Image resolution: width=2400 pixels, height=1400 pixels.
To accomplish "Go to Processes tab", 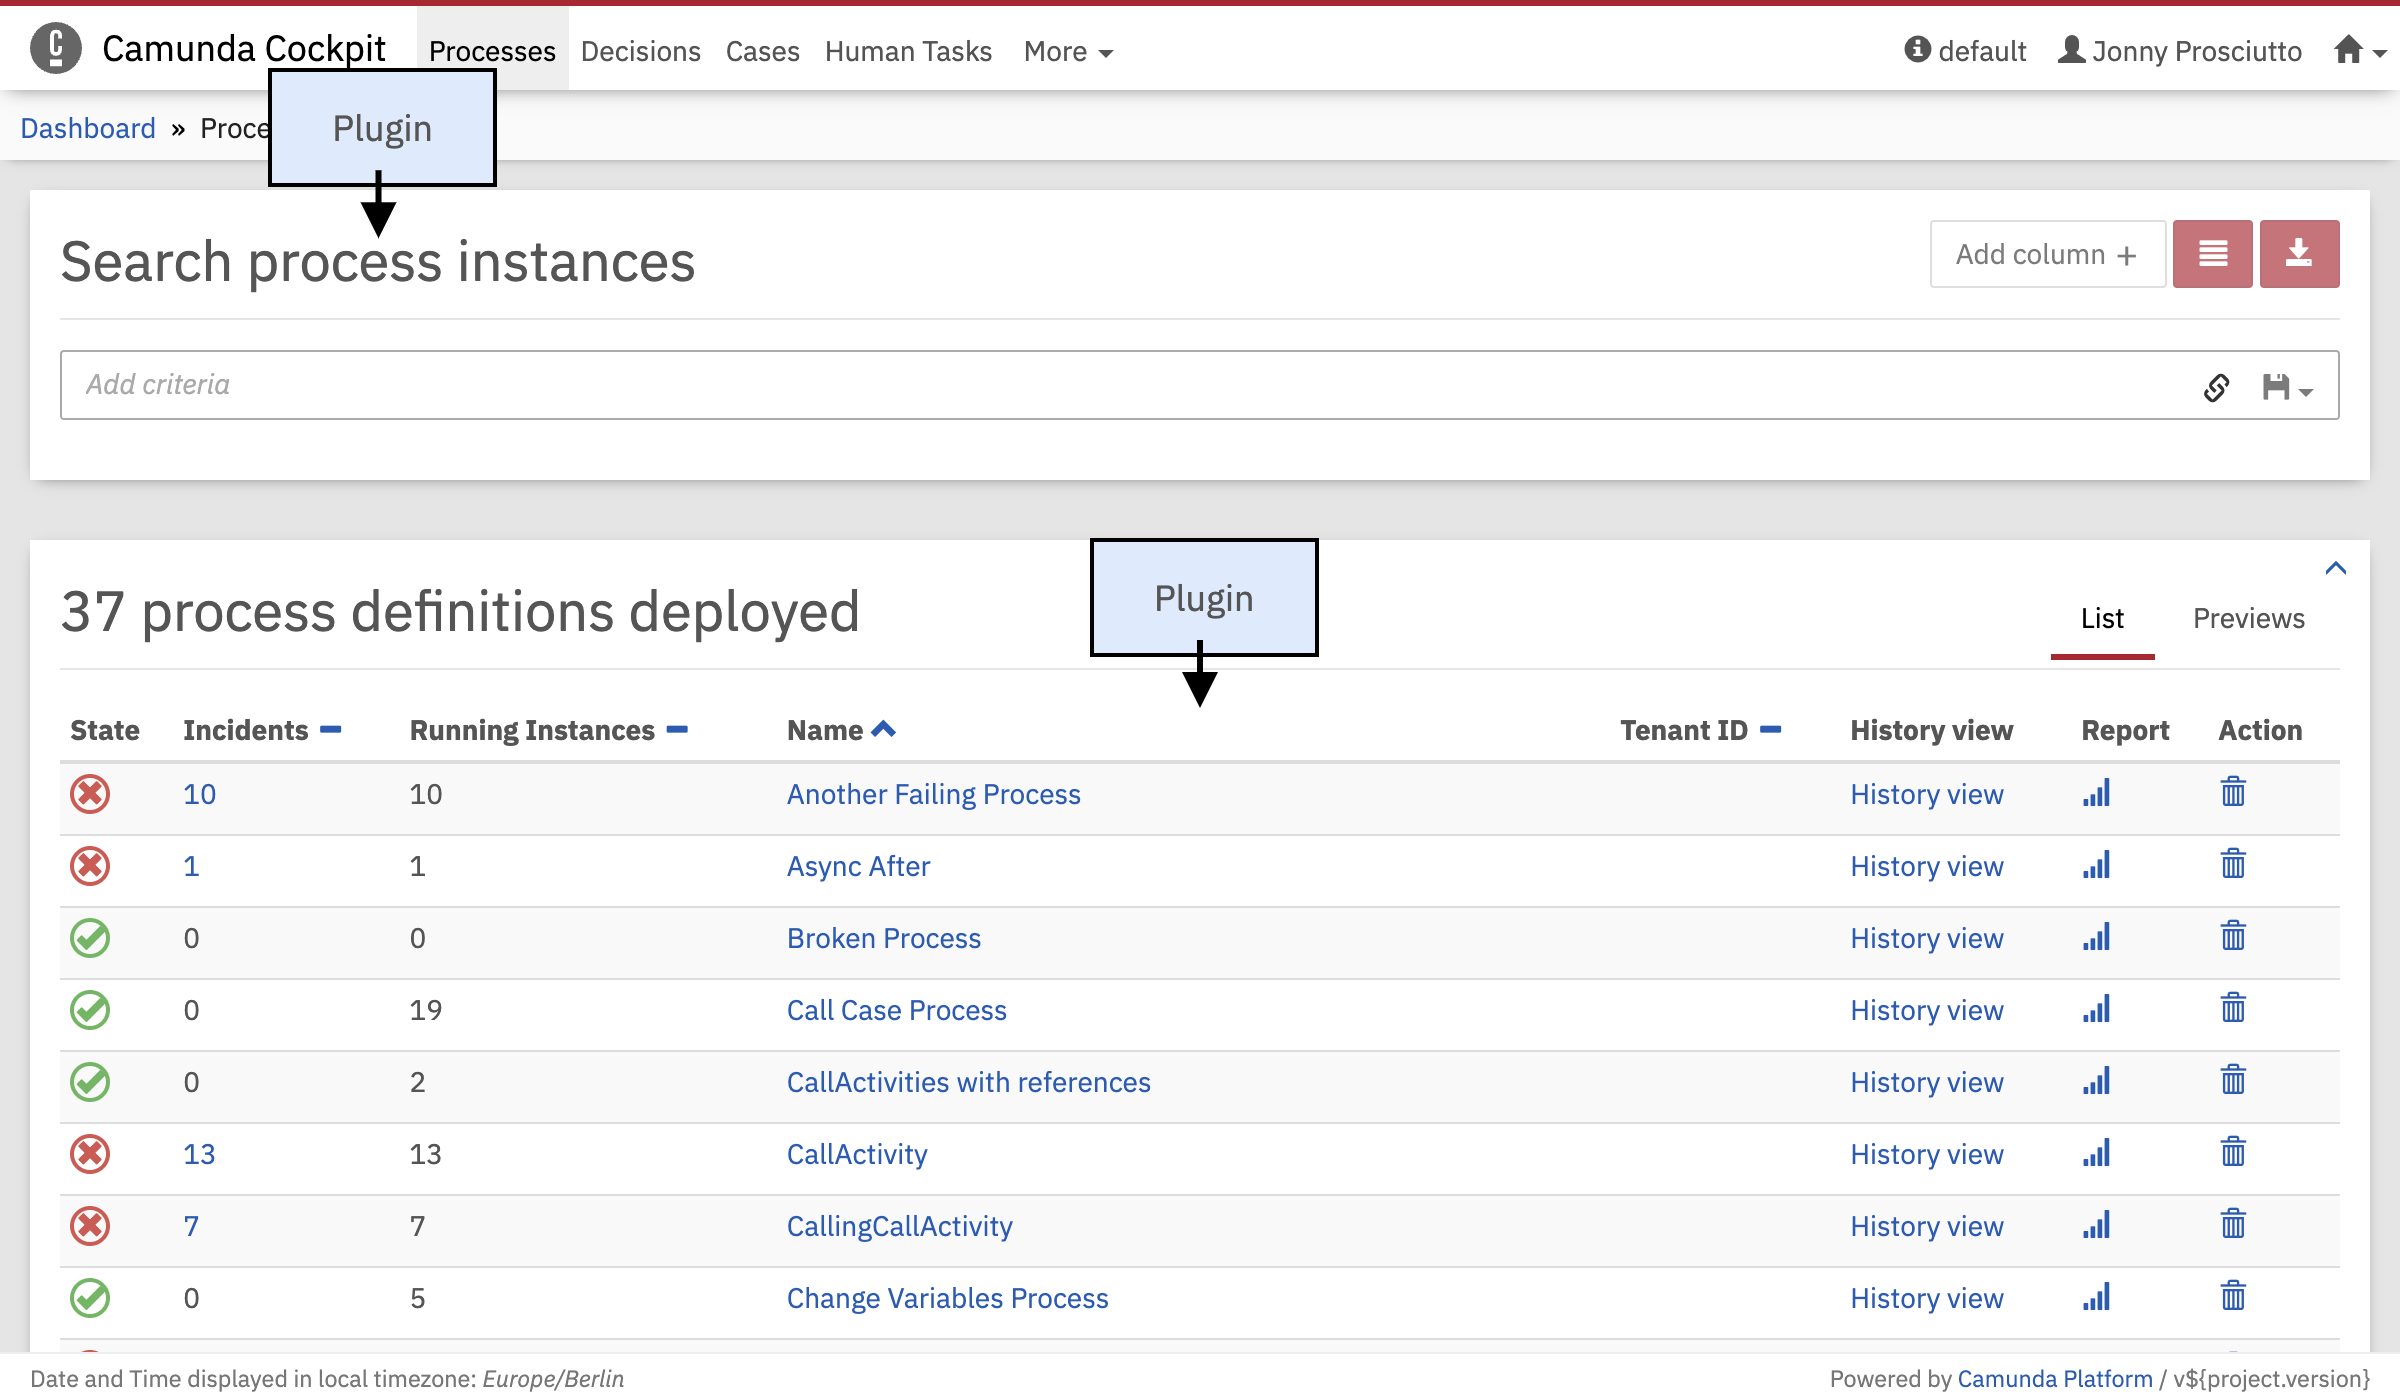I will point(492,51).
